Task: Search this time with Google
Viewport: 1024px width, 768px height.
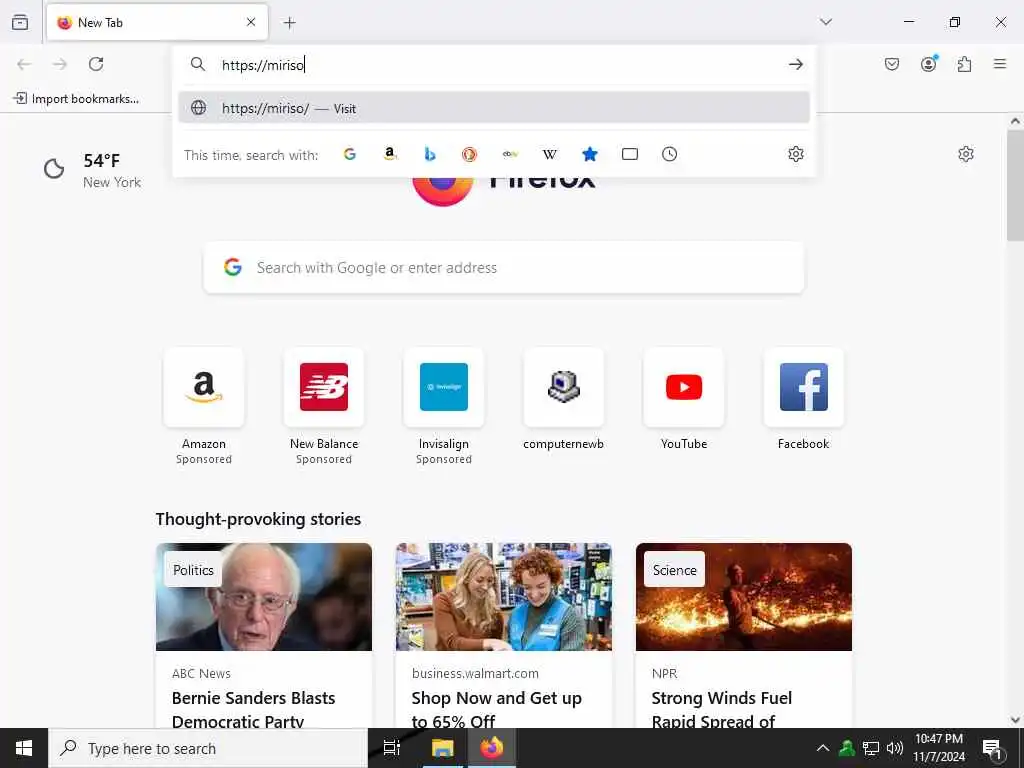Action: tap(350, 154)
